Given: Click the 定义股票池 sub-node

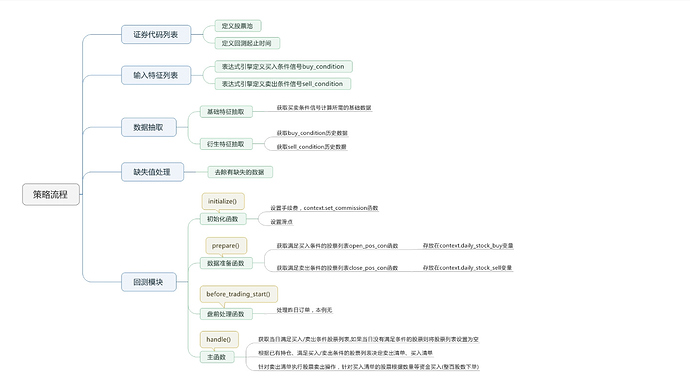Looking at the screenshot, I should 238,26.
